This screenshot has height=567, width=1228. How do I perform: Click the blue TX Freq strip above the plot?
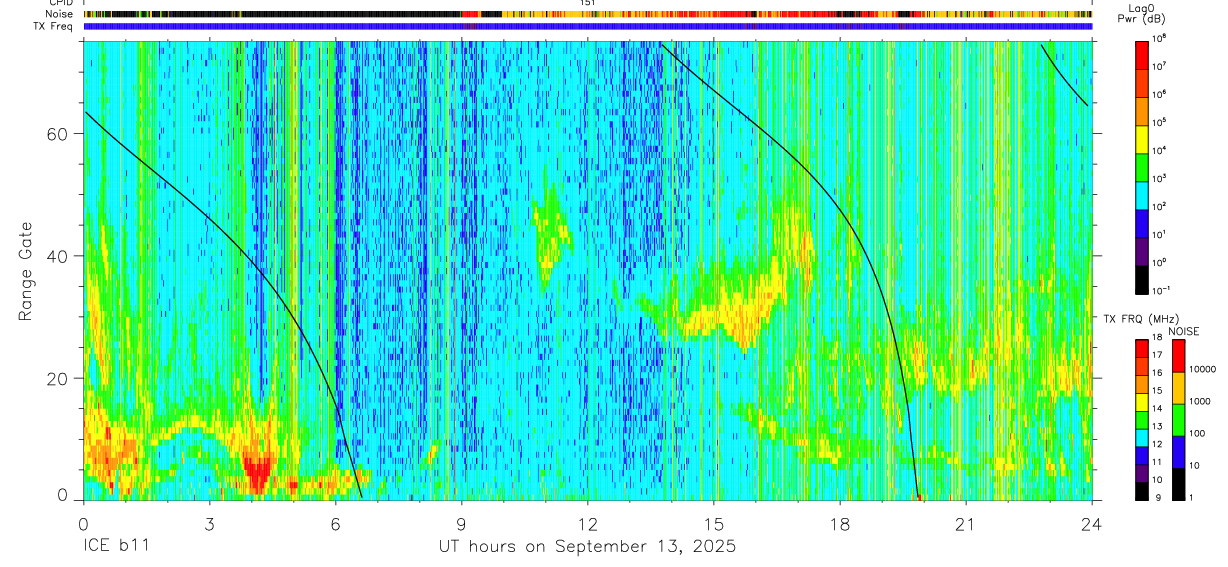click(588, 27)
